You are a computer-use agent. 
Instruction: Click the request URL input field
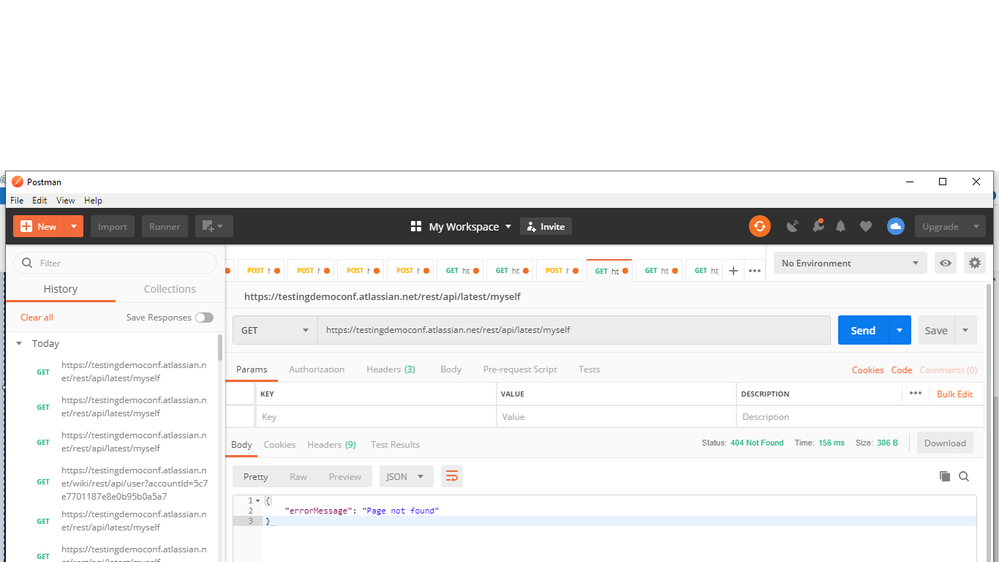(x=574, y=330)
